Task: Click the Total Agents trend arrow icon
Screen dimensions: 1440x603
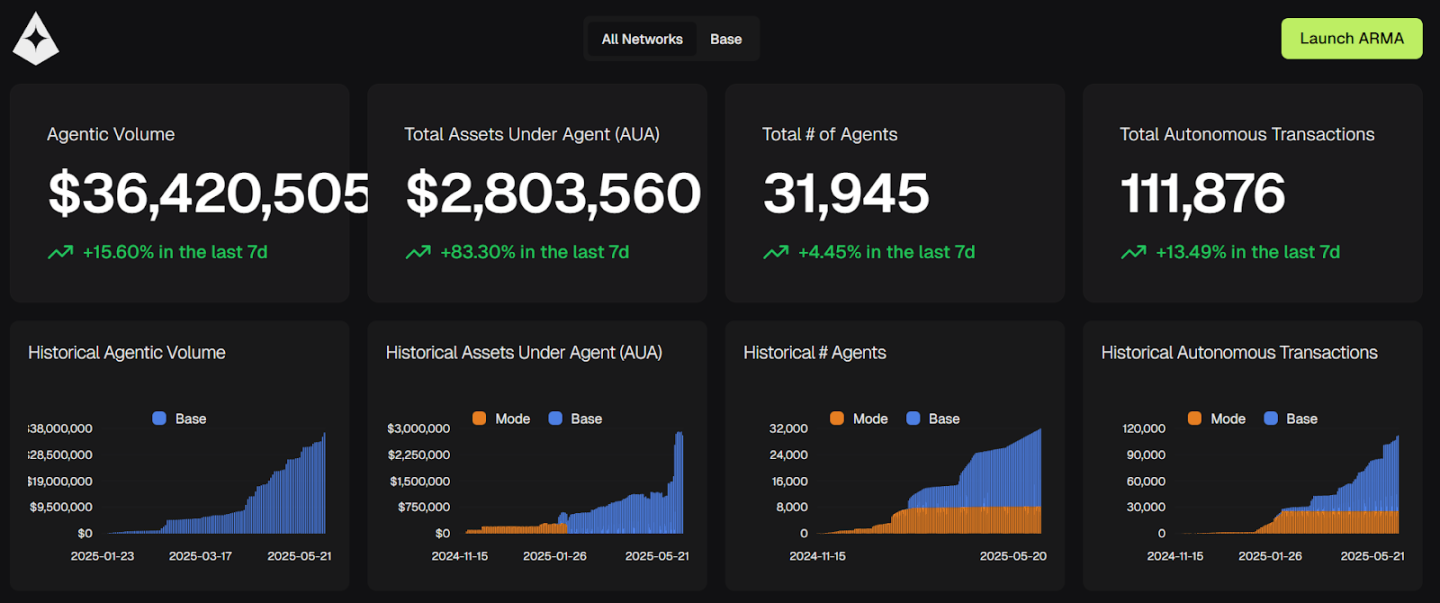Action: click(775, 252)
